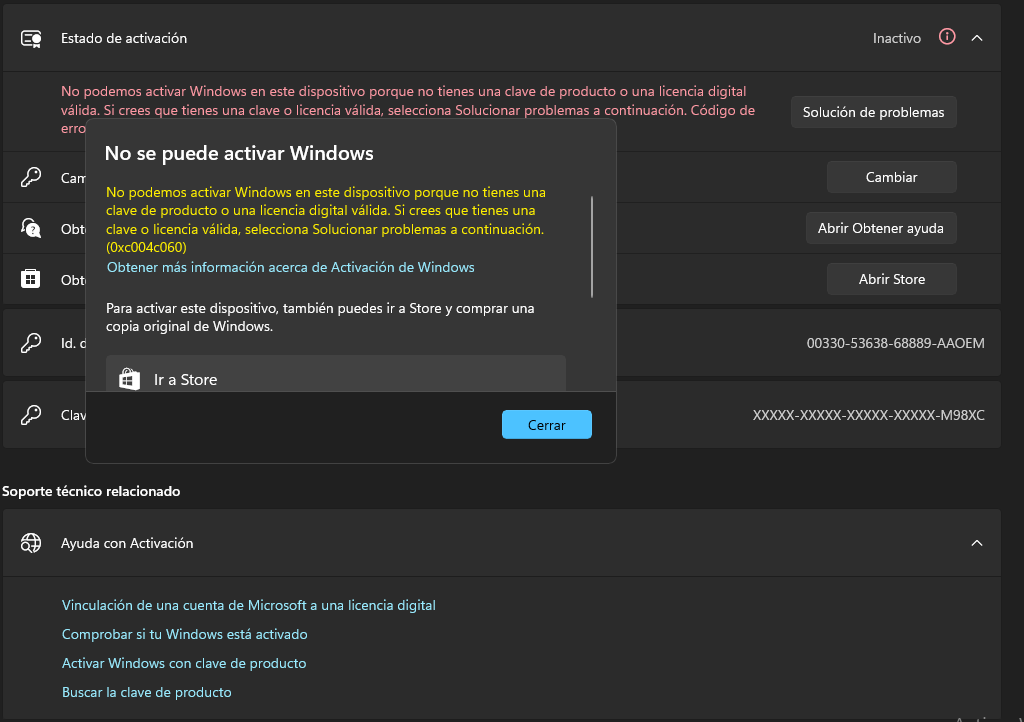The width and height of the screenshot is (1024, 722).
Task: Open Solución de problemas
Action: pos(873,112)
